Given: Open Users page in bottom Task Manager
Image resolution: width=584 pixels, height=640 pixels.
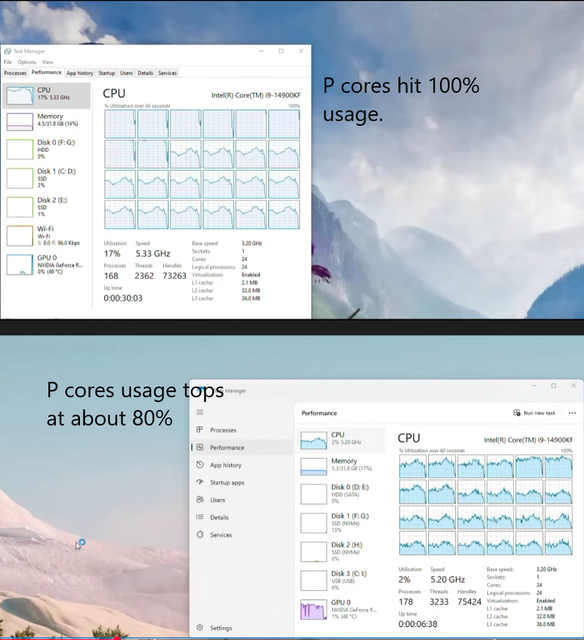Looking at the screenshot, I should click(242, 500).
